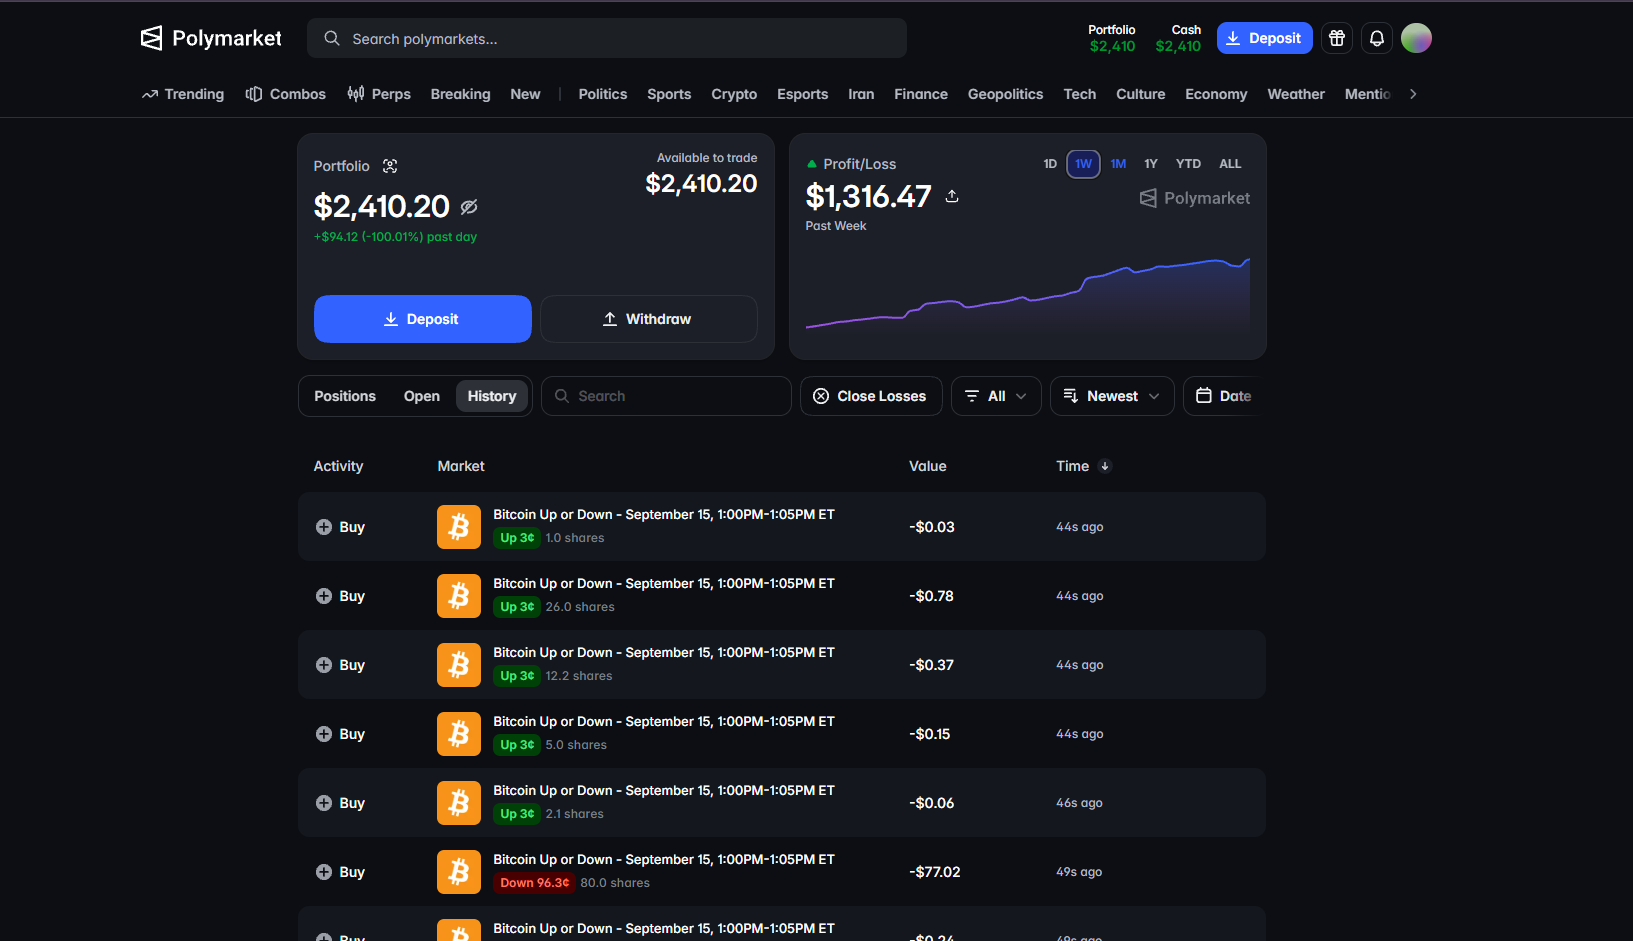Open the Newest sort dropdown
This screenshot has width=1633, height=941.
click(1112, 396)
